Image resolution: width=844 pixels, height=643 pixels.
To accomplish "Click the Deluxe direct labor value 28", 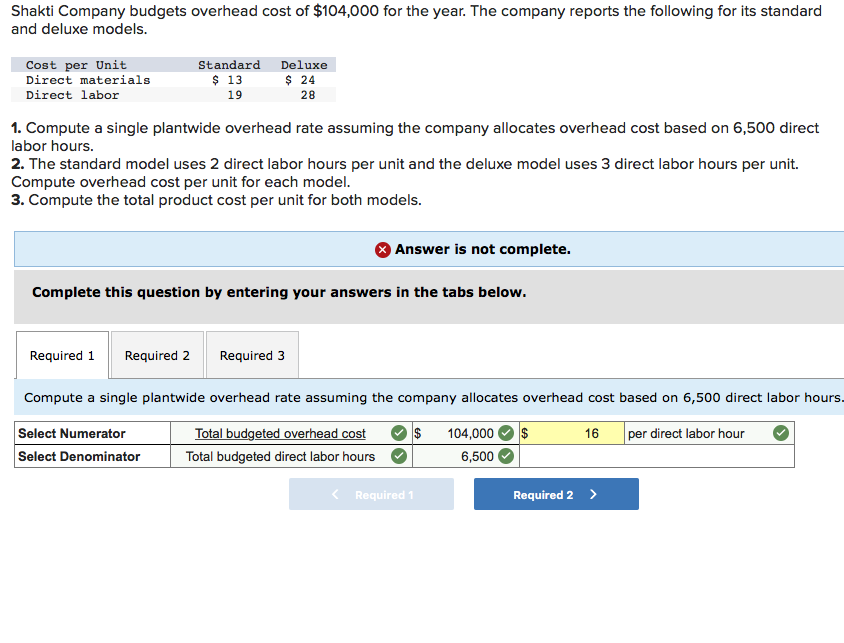I will tap(308, 95).
